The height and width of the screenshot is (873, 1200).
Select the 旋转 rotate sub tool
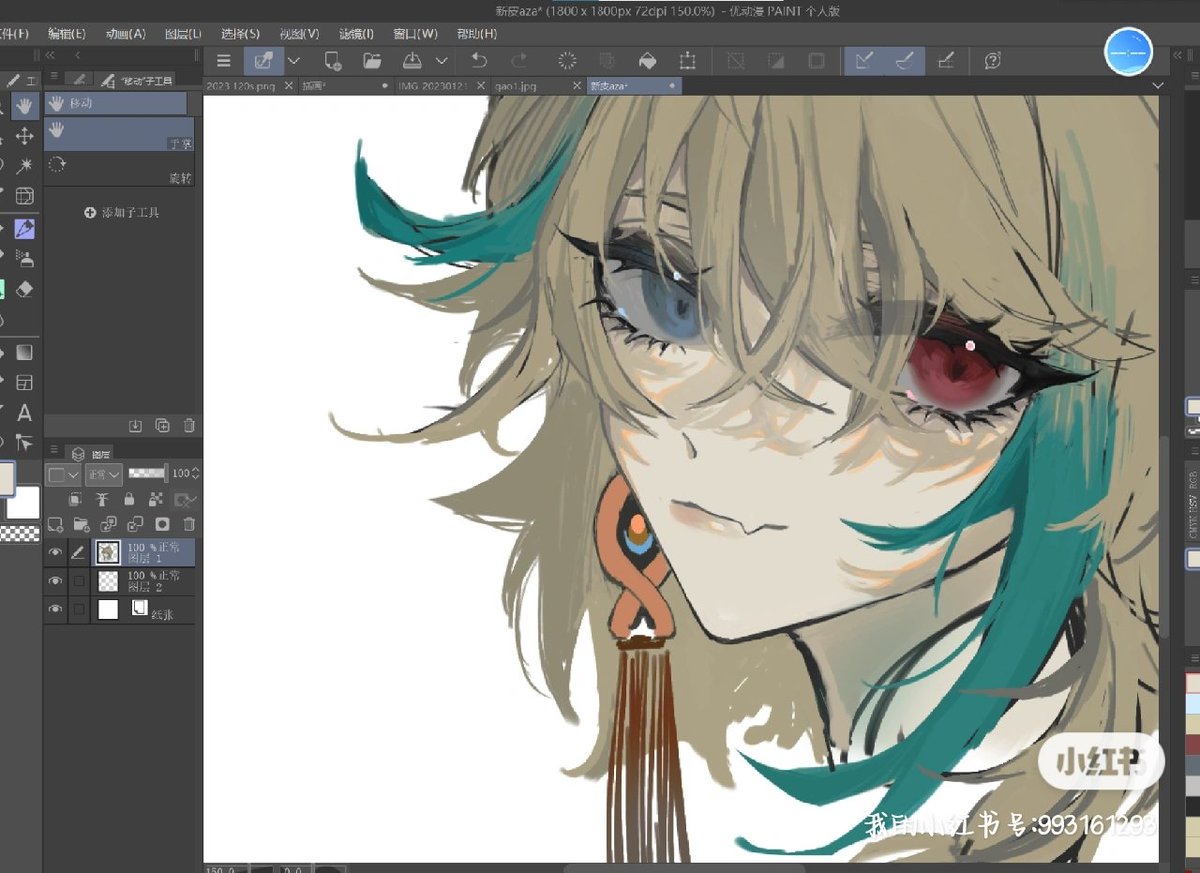click(x=119, y=167)
